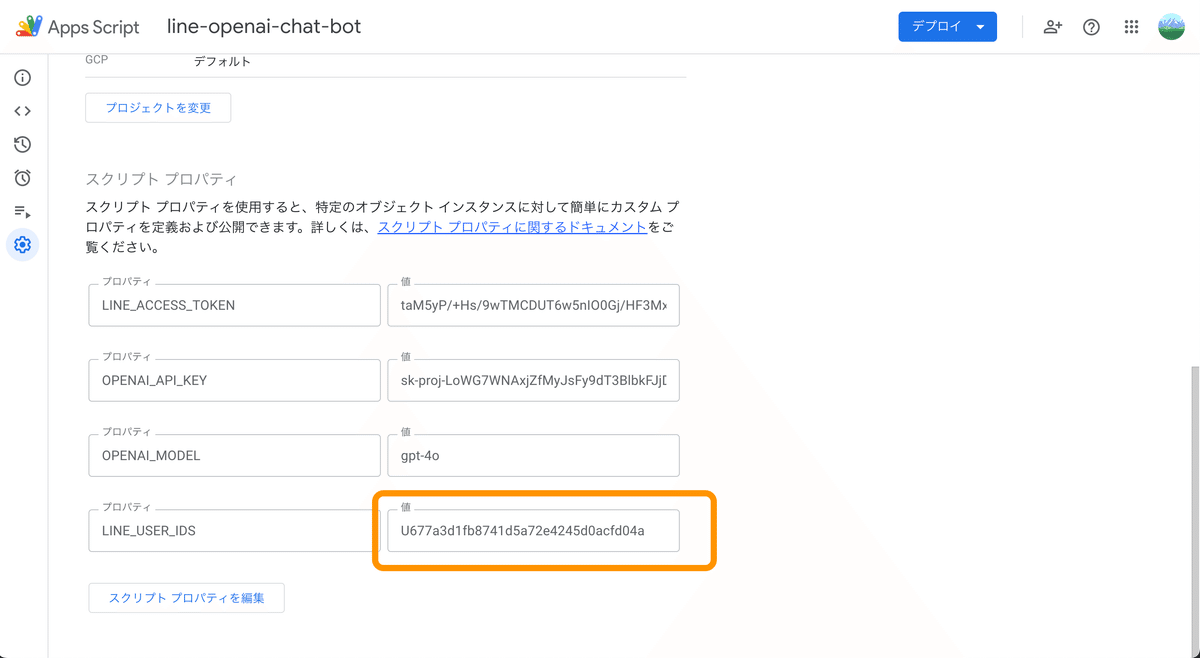
Task: Click the OPENAI_API_KEY value field
Action: coord(533,380)
